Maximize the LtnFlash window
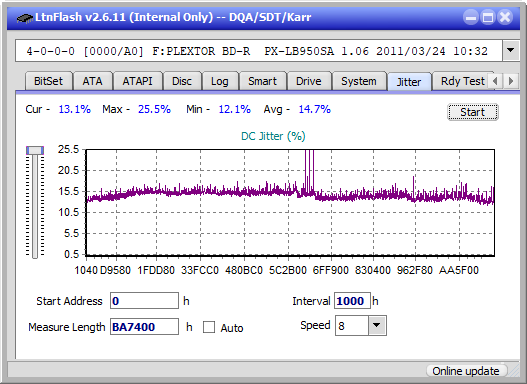Viewport: 527px width, 384px height. tap(488, 17)
